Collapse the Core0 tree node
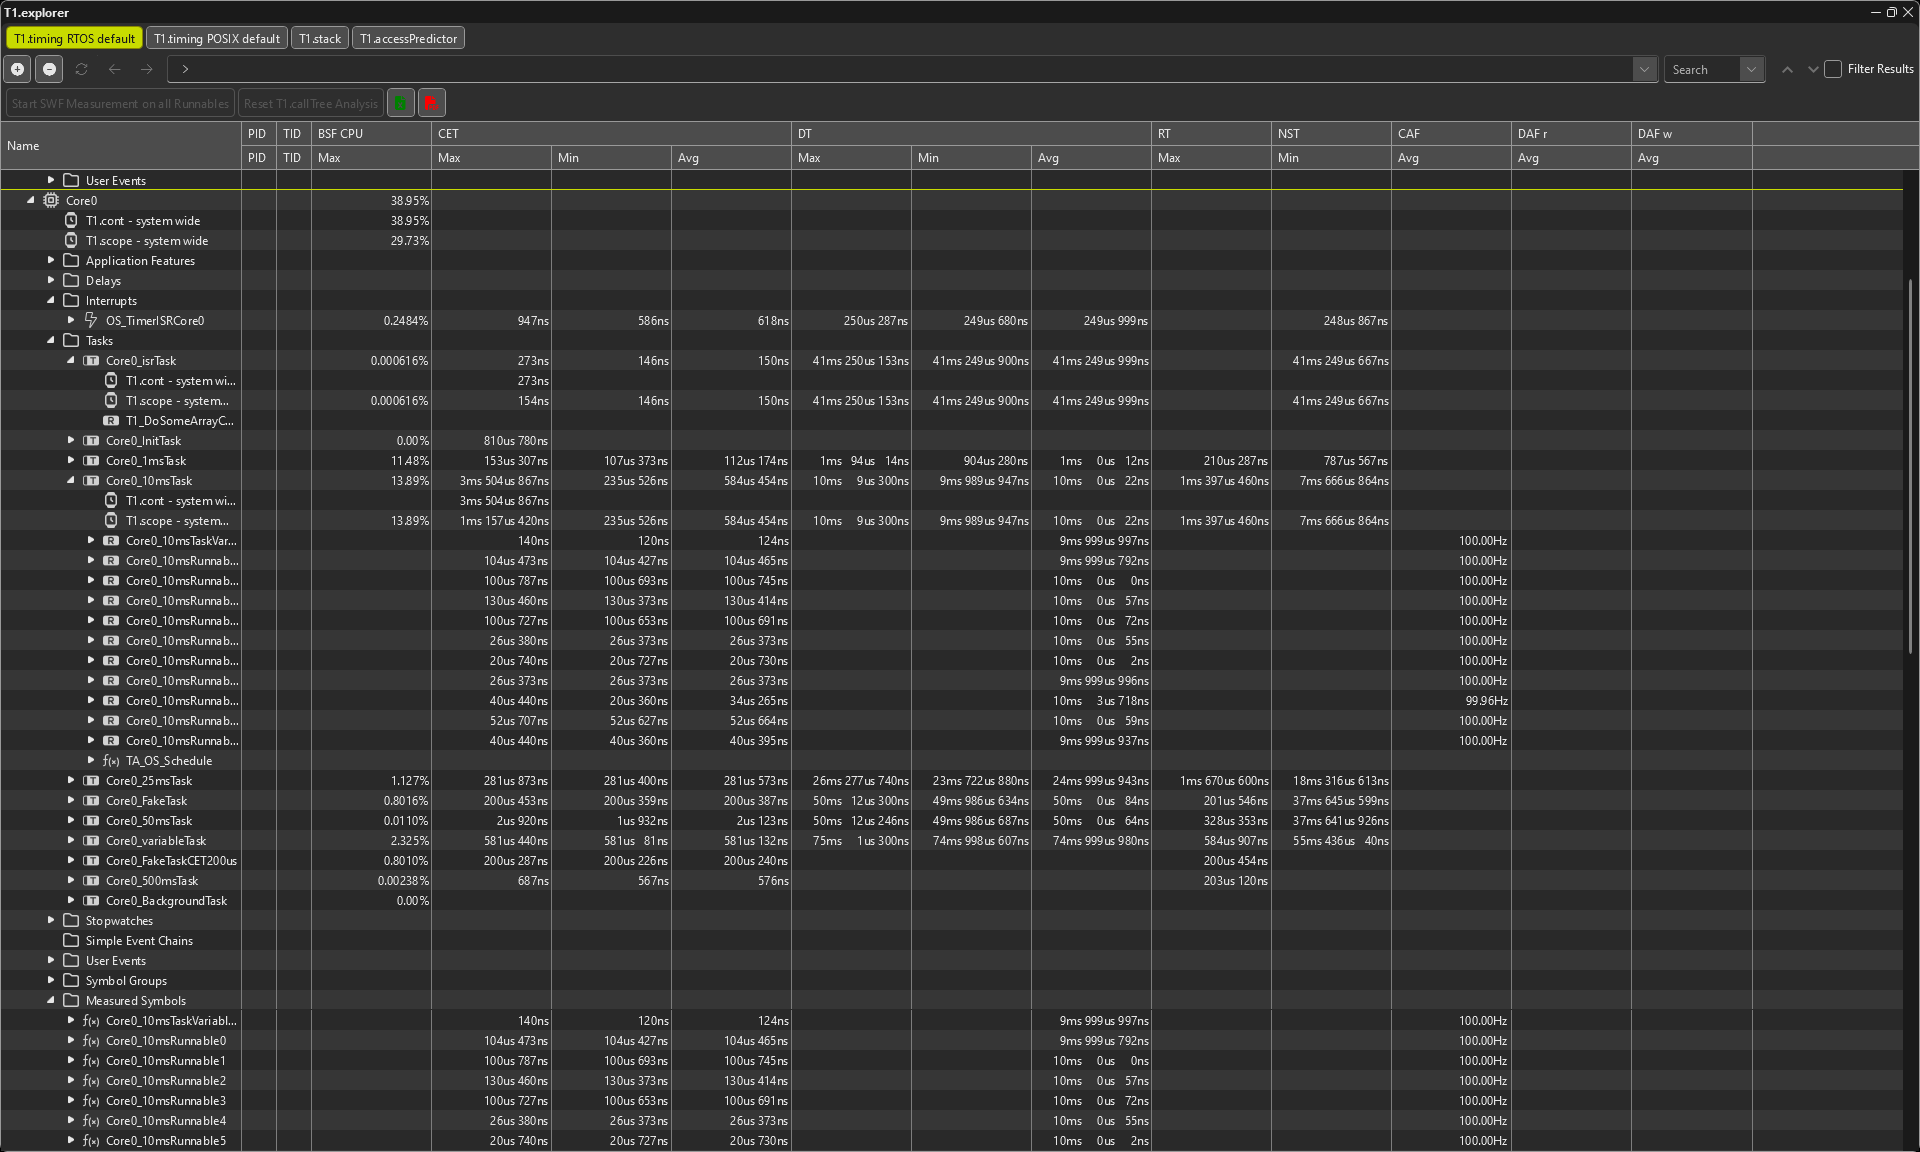1920x1152 pixels. (31, 200)
